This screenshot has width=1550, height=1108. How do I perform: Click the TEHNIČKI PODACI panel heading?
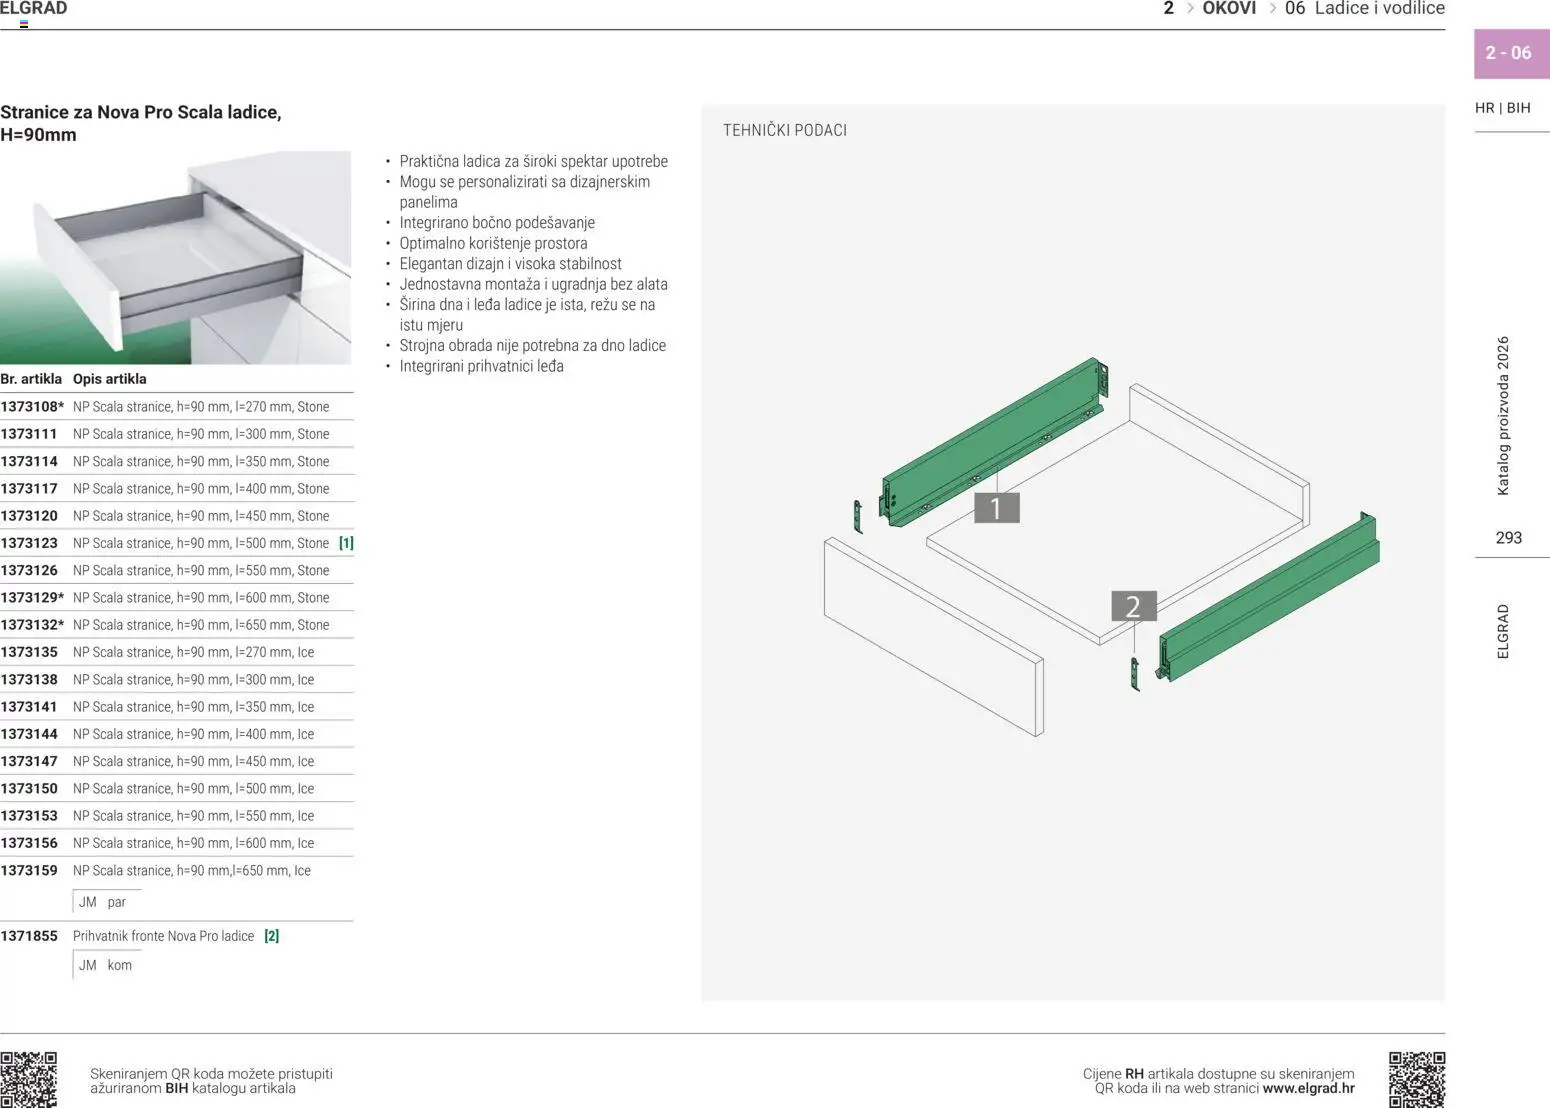(x=785, y=130)
